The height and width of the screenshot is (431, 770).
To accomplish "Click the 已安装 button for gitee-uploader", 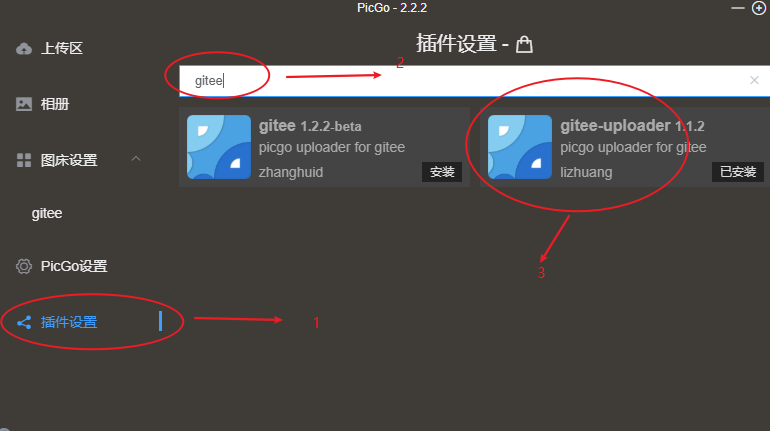I will (738, 172).
